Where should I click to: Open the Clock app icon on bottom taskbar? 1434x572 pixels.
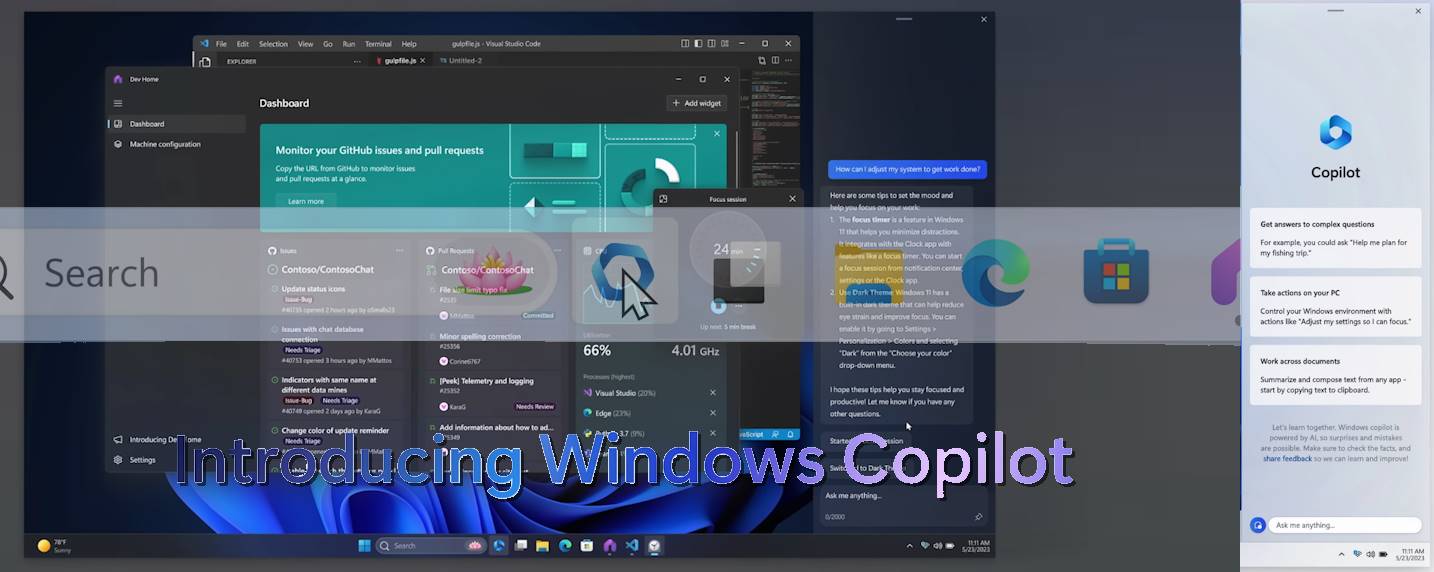click(654, 546)
